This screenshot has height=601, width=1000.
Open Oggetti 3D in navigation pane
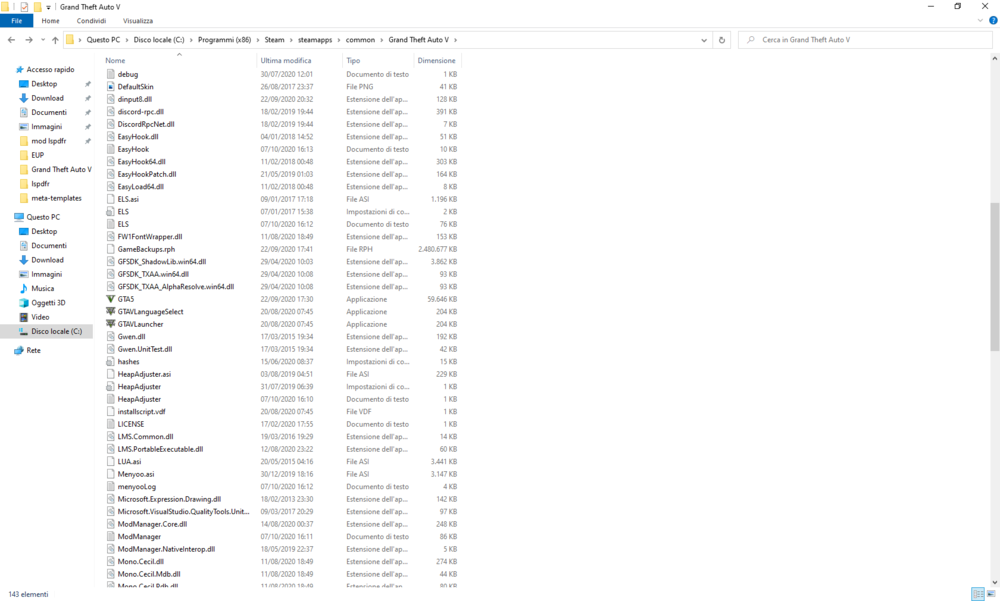pyautogui.click(x=48, y=303)
